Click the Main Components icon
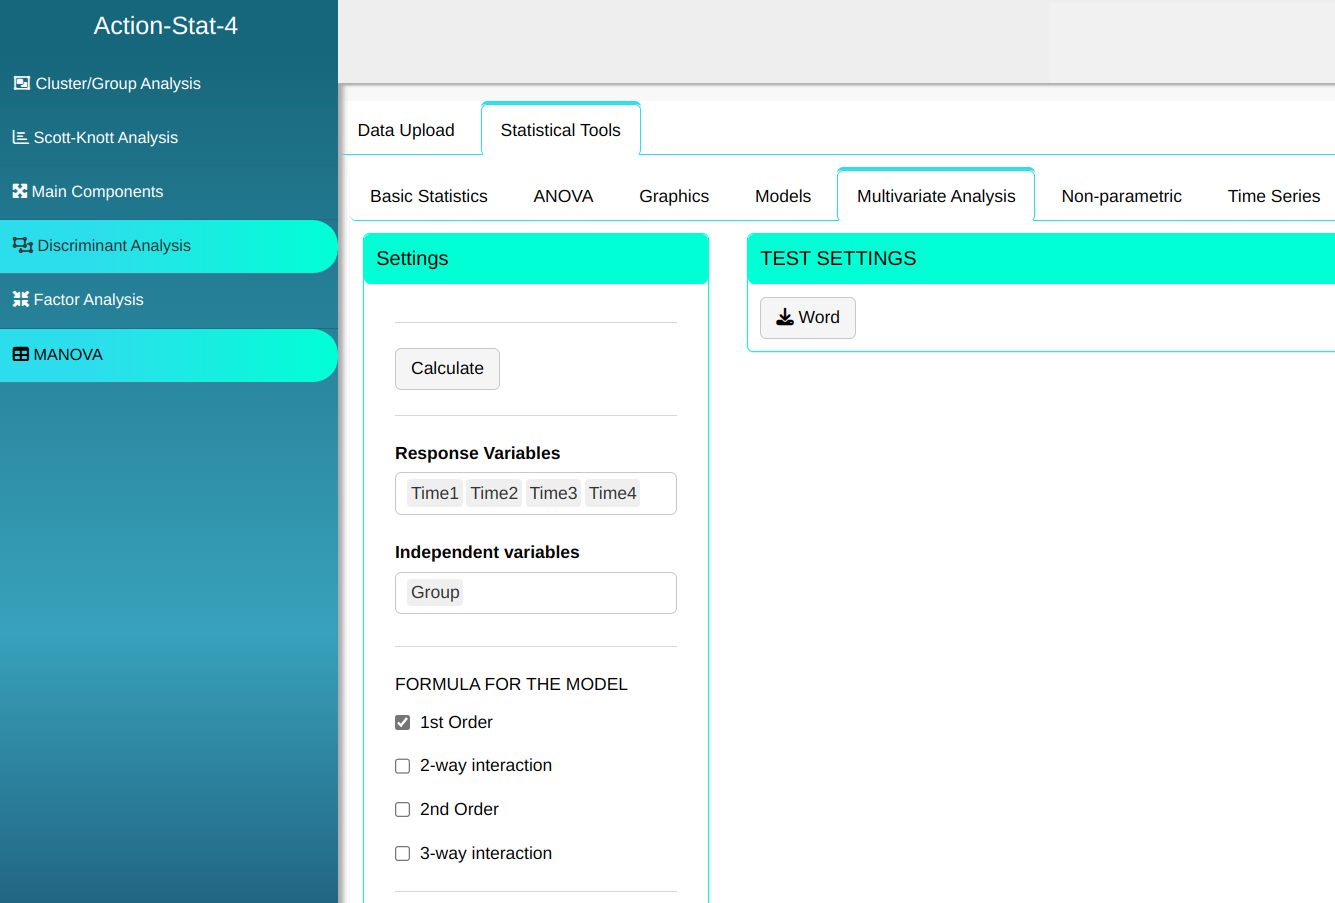 click(x=20, y=191)
